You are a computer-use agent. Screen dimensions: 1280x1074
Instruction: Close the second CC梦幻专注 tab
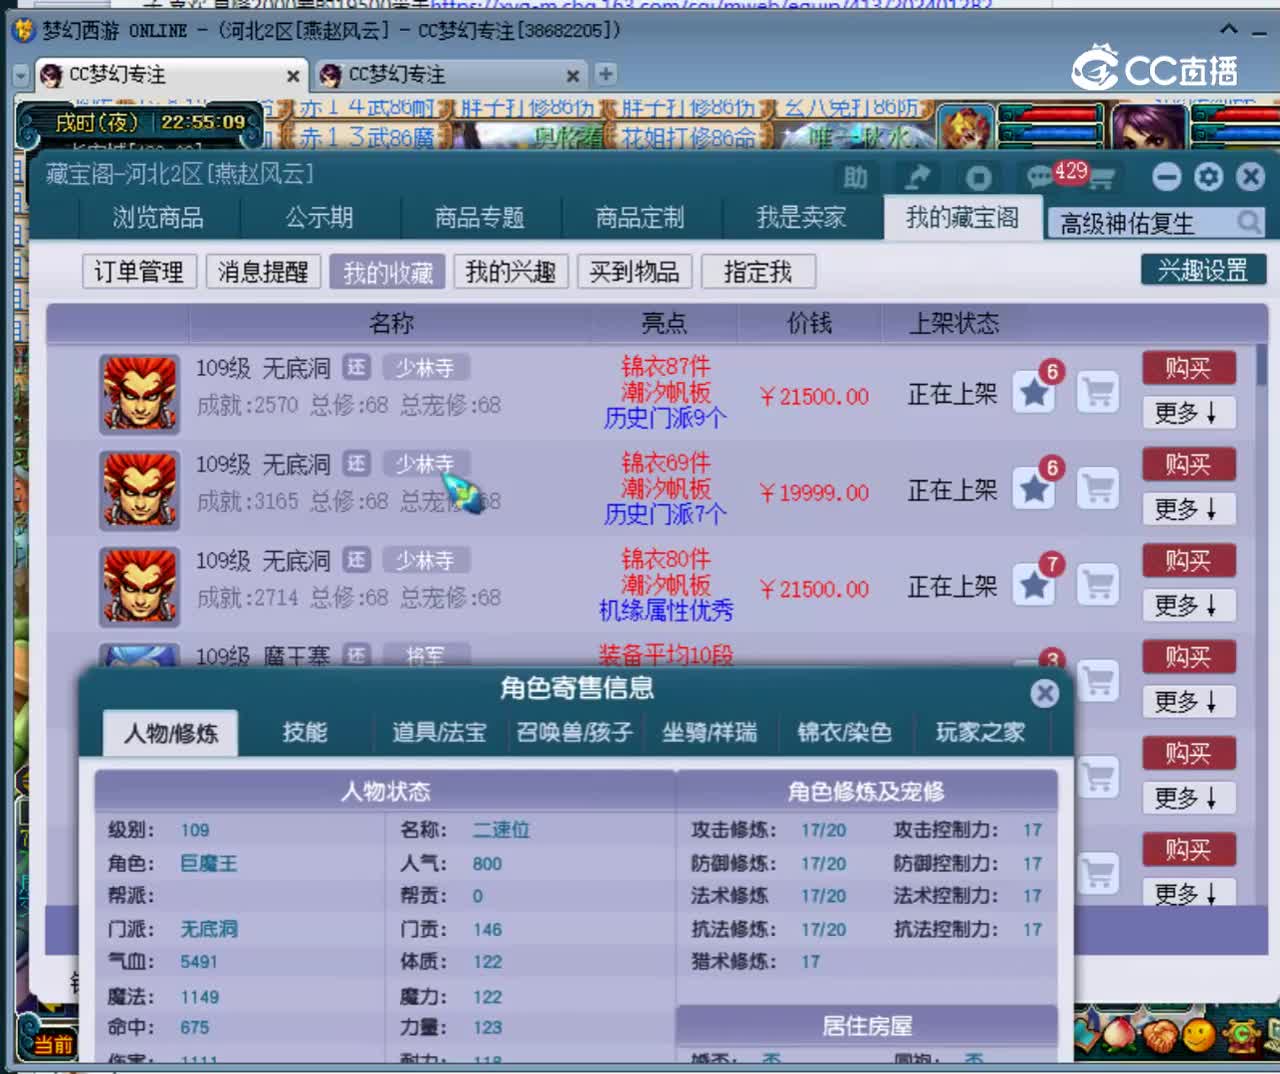point(573,76)
